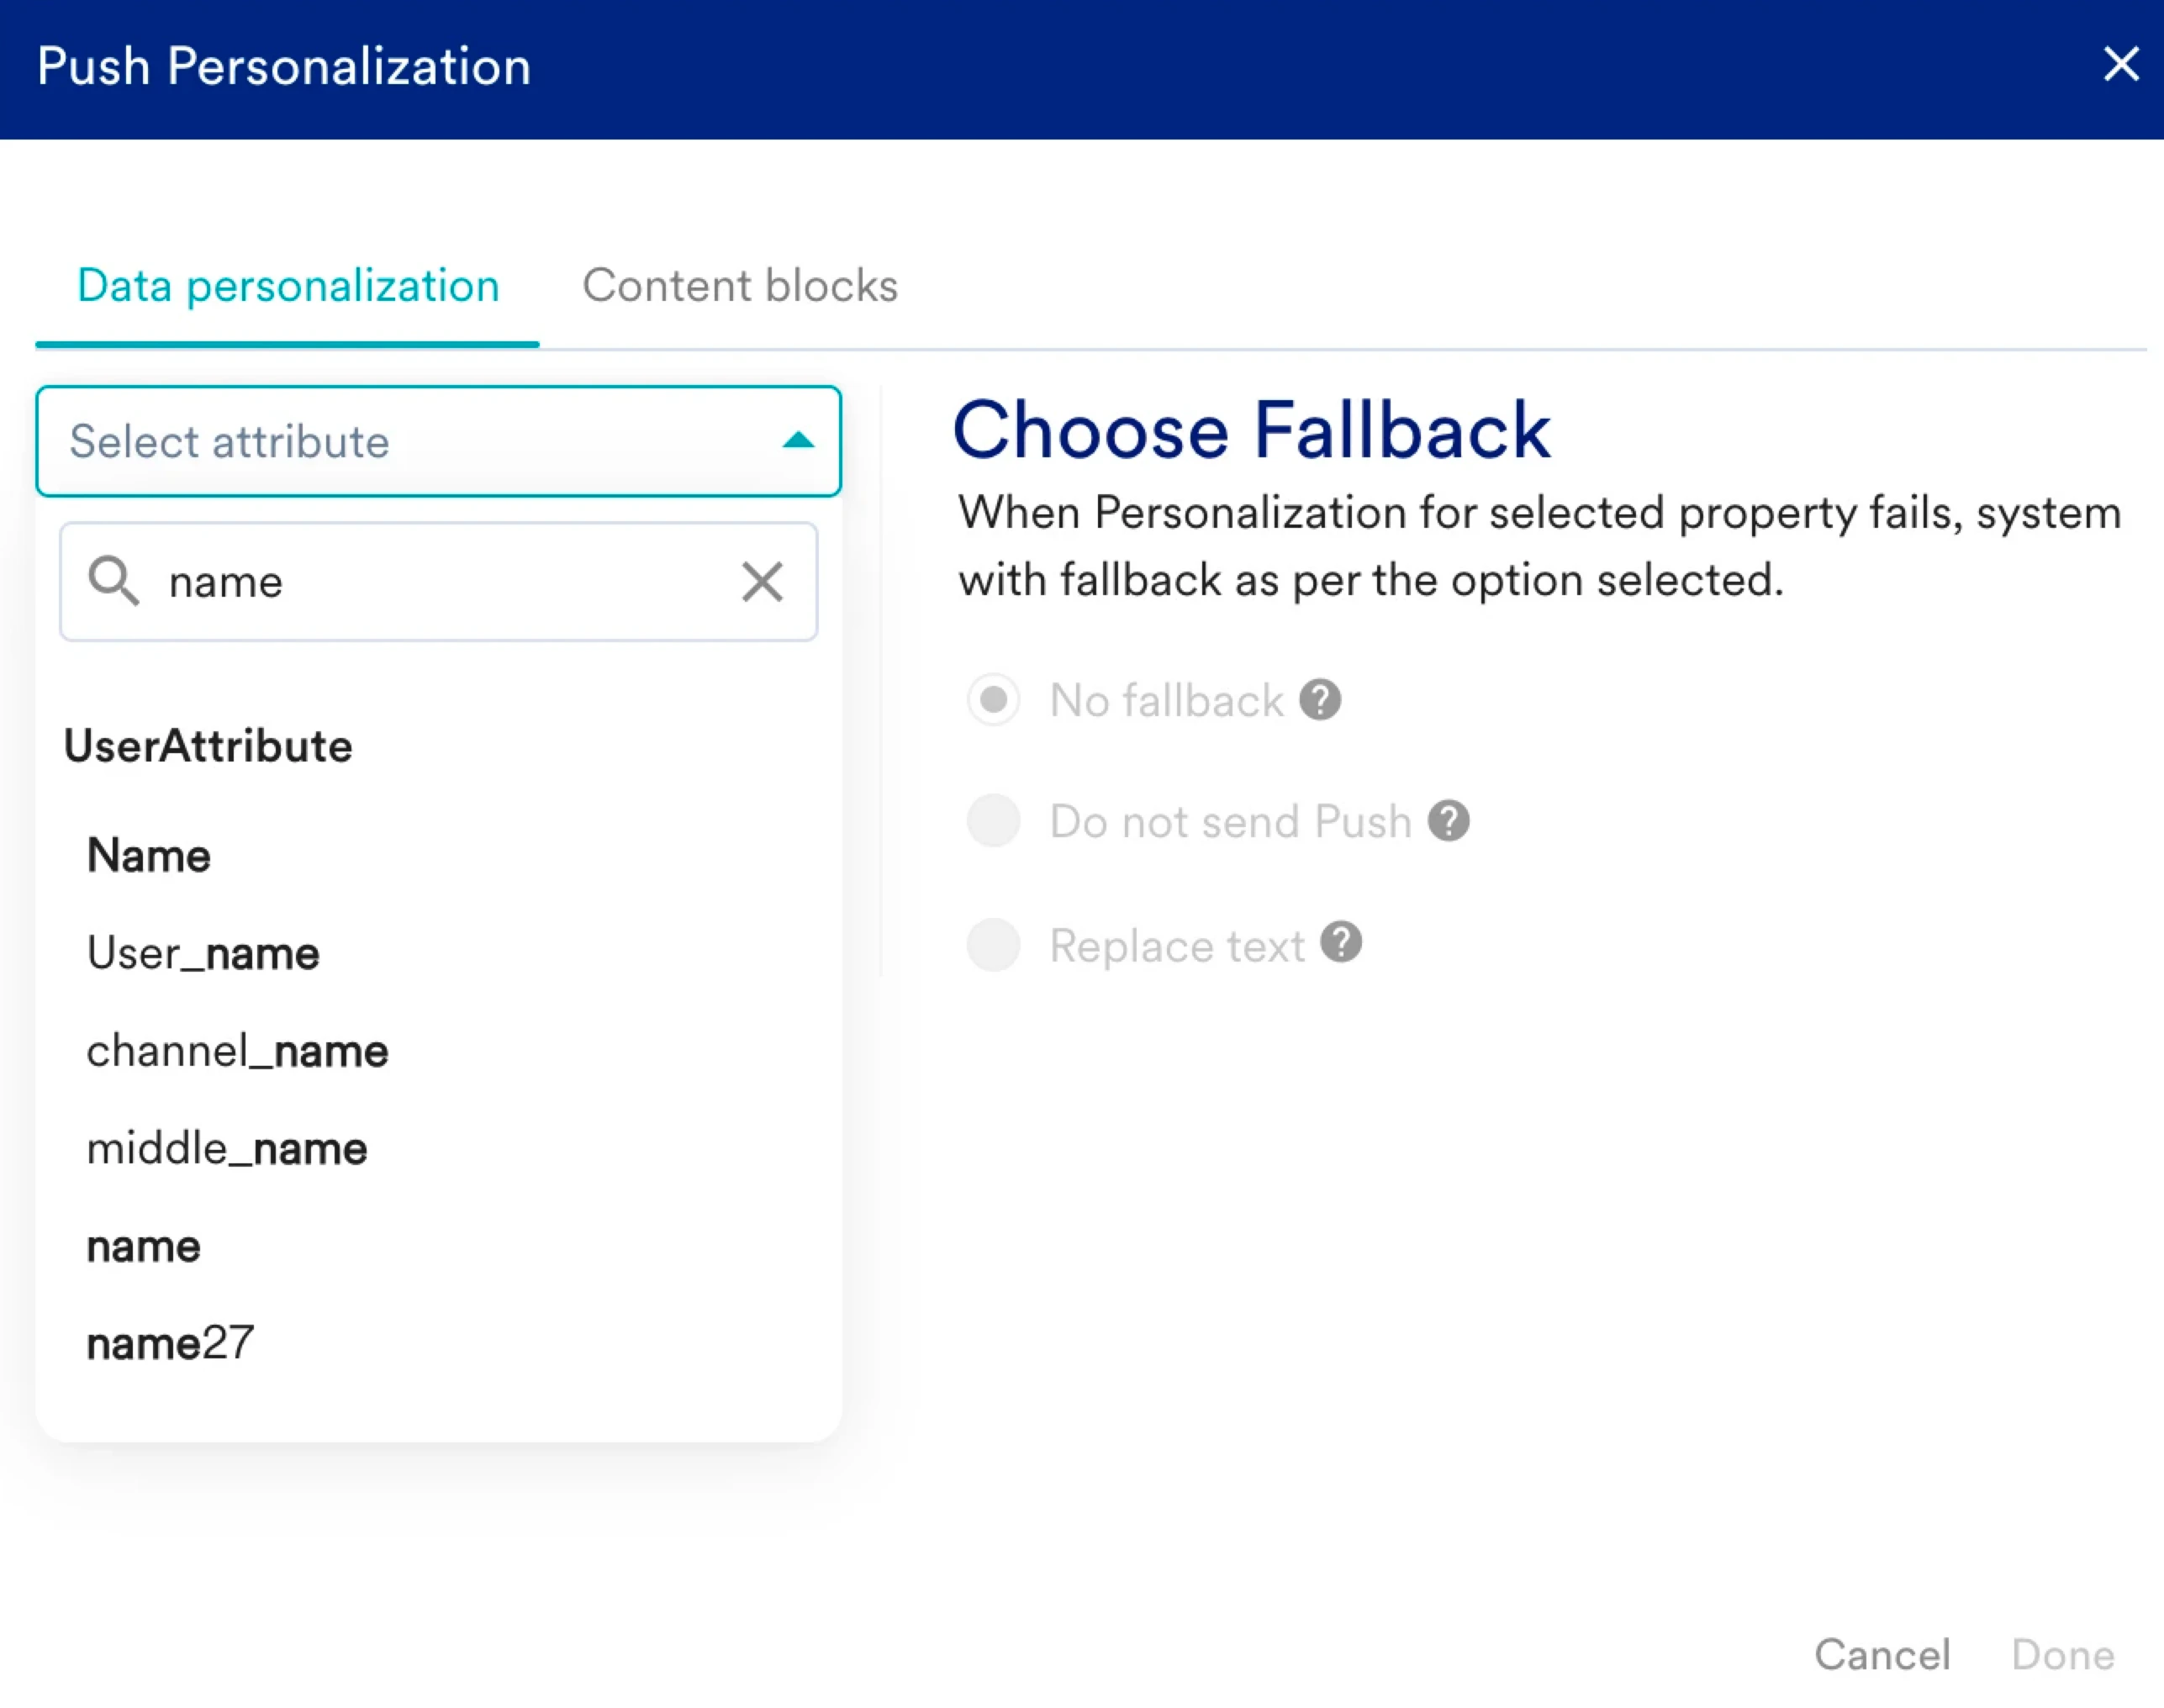Switch to the Content blocks tab
Viewport: 2164px width, 1708px height.
point(740,286)
